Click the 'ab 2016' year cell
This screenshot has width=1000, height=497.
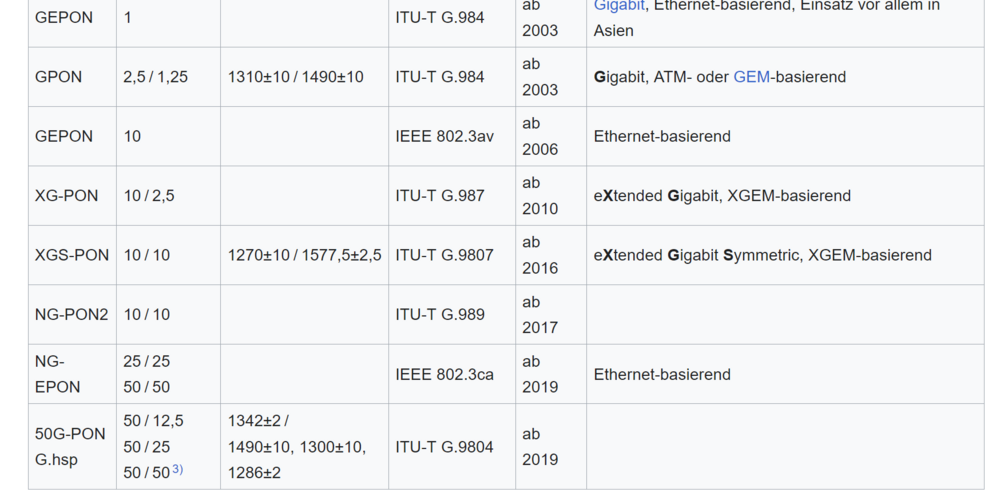551,255
